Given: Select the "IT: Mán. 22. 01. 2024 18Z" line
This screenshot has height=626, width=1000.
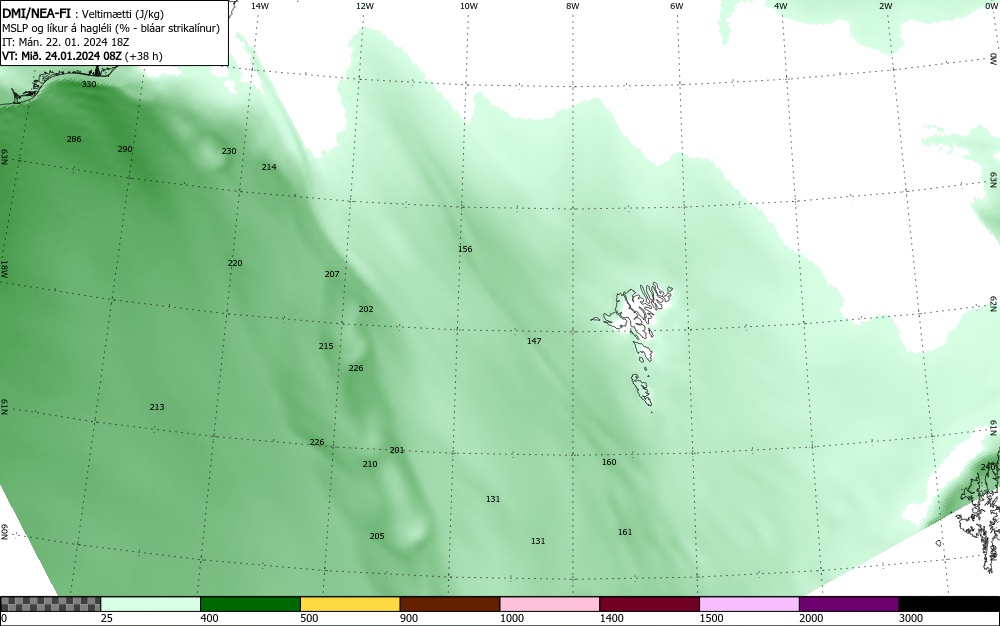Looking at the screenshot, I should [66, 42].
